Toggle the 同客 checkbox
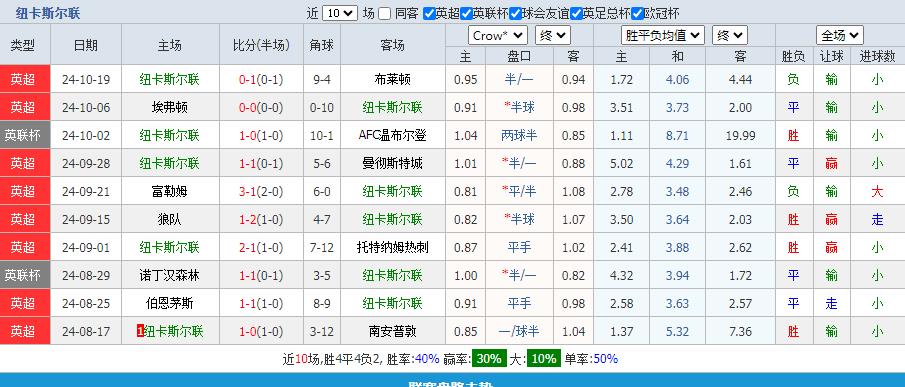The width and height of the screenshot is (905, 387). point(384,14)
